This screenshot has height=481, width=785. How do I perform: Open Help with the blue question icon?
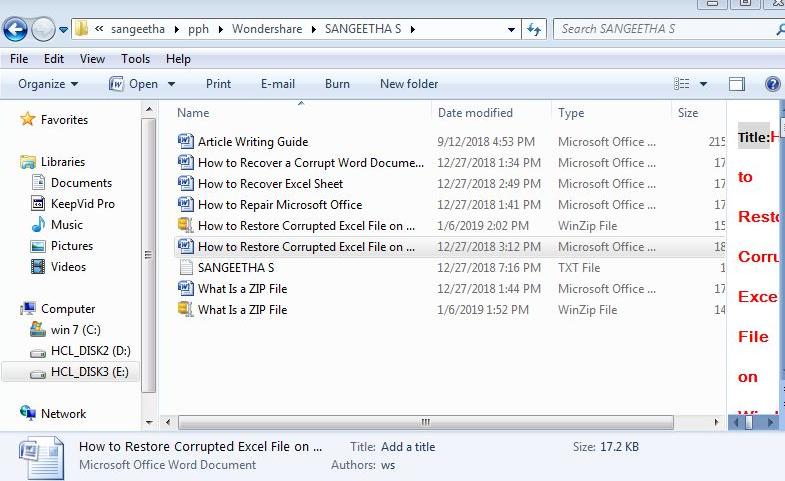[773, 84]
